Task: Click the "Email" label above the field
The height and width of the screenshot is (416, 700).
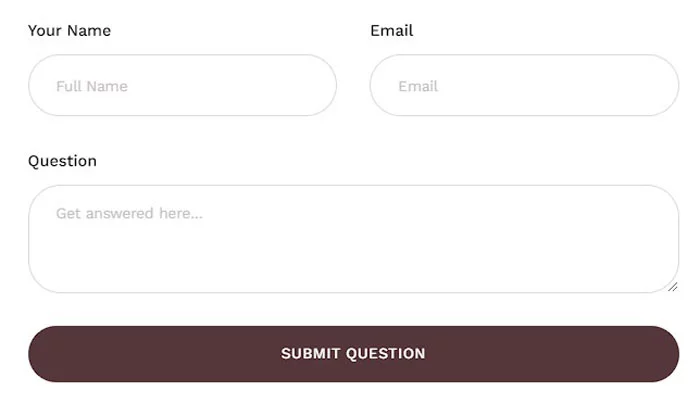Action: click(391, 31)
